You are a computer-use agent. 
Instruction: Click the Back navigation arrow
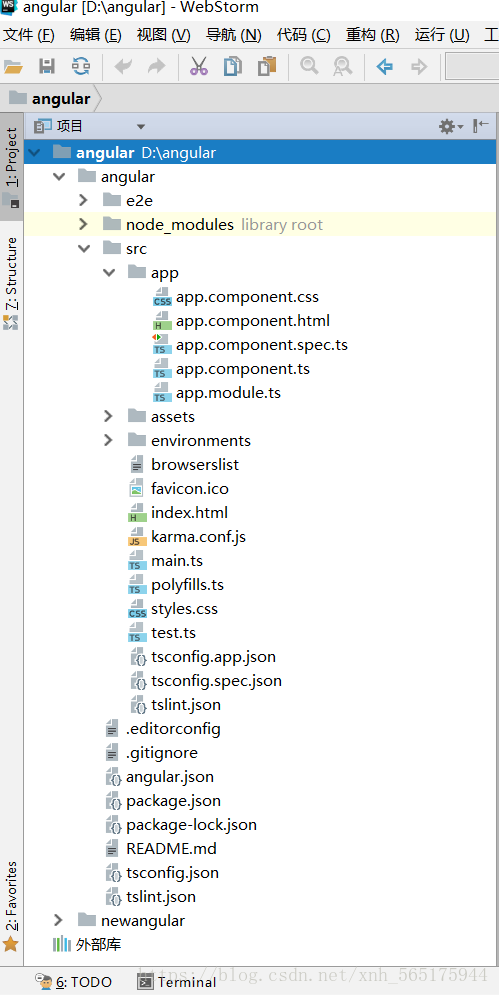[385, 67]
